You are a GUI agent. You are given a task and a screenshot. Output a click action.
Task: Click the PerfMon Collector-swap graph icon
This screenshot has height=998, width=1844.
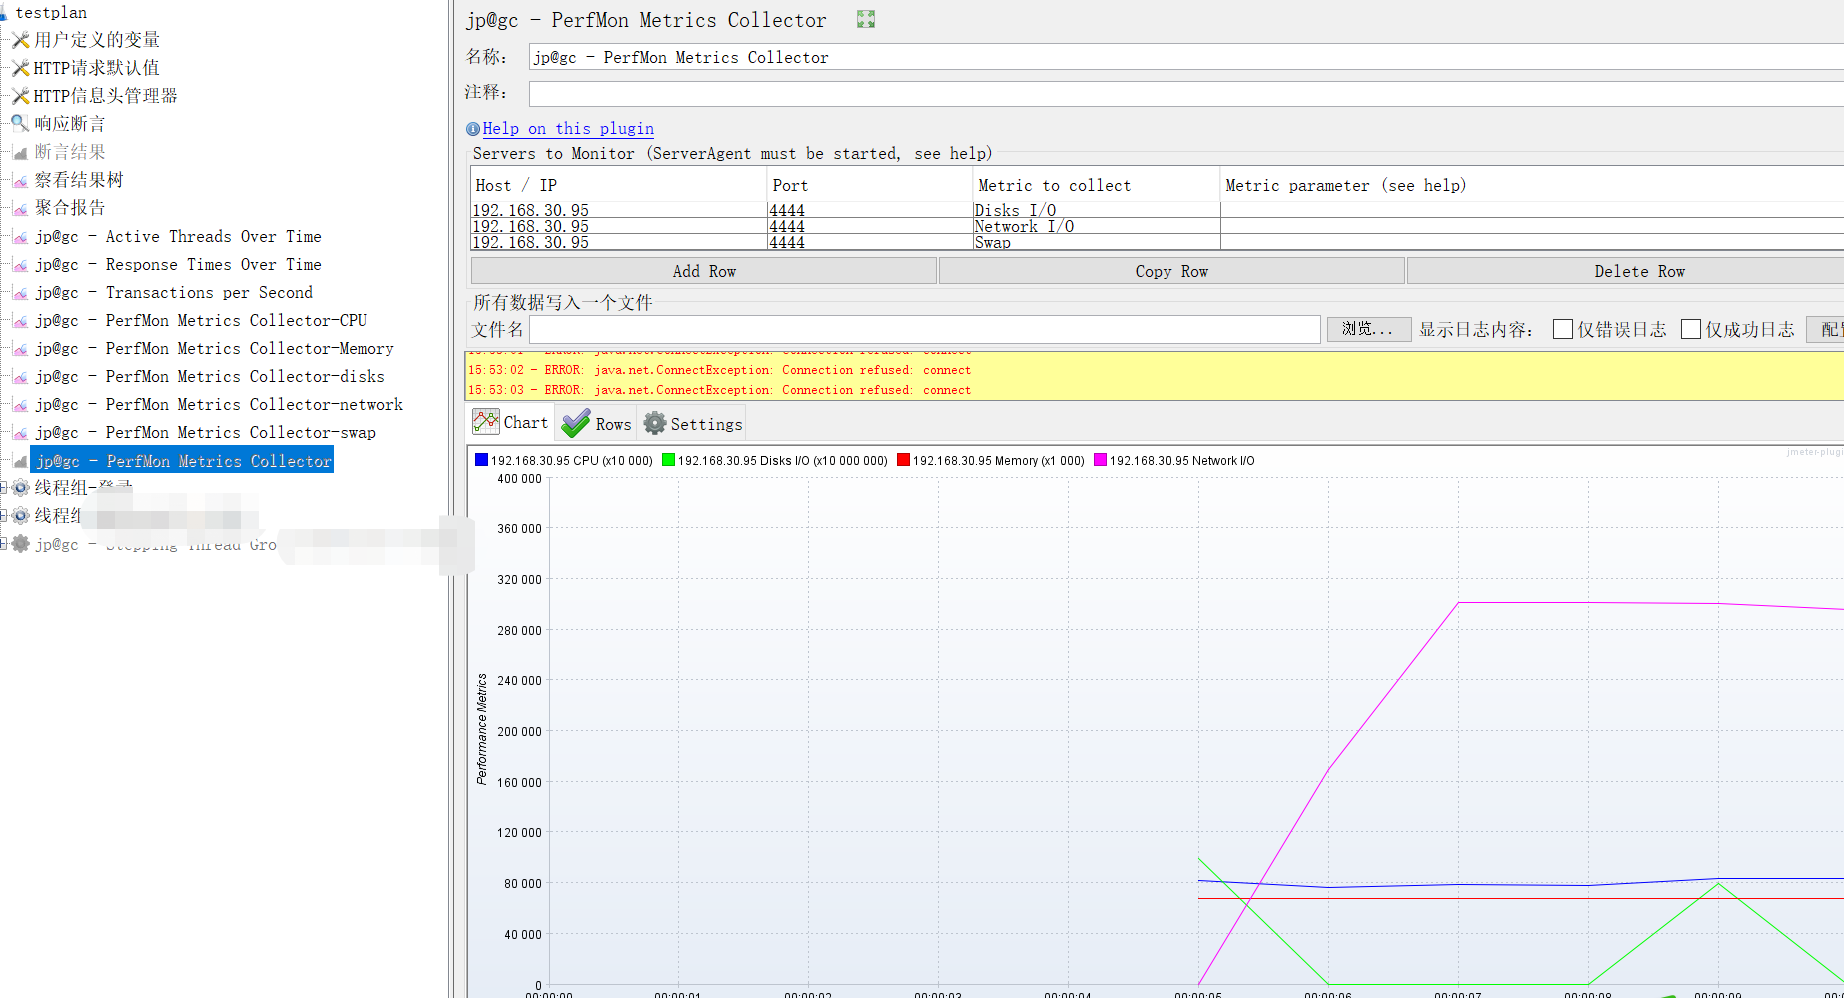(x=20, y=433)
